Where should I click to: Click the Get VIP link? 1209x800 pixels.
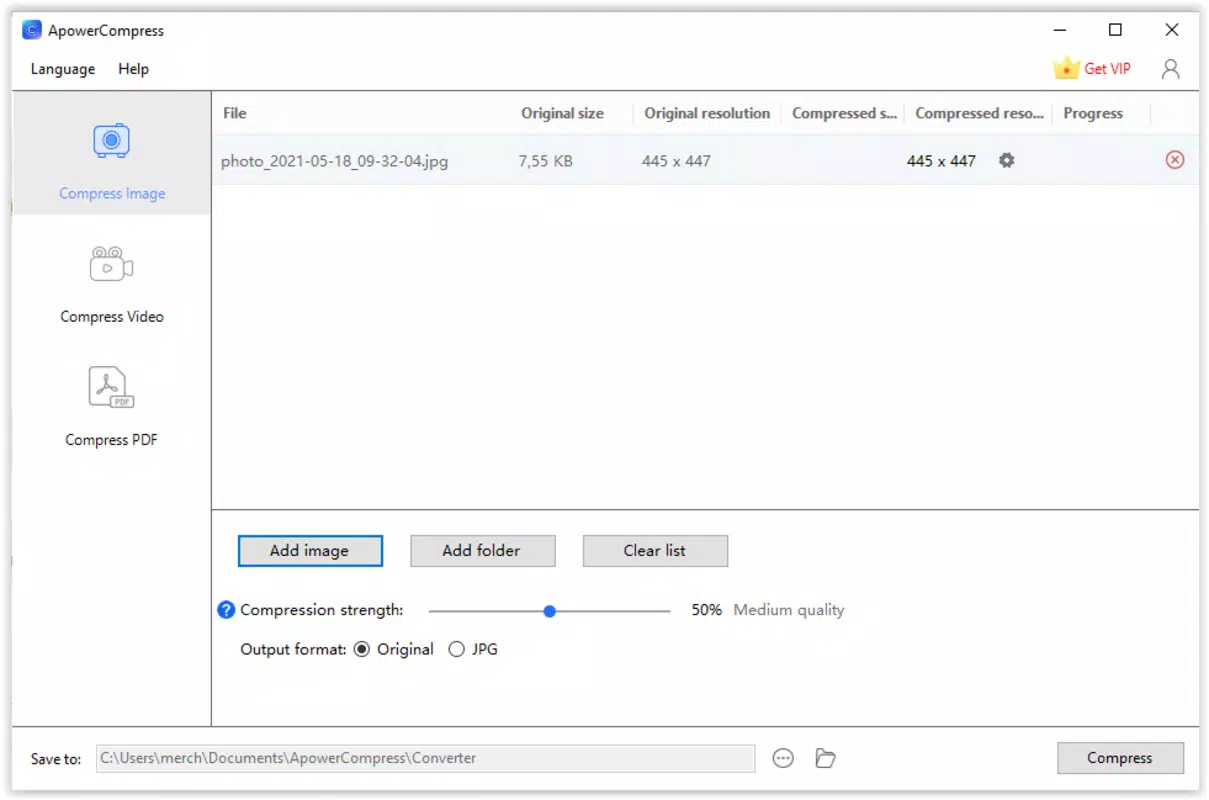coord(1107,69)
